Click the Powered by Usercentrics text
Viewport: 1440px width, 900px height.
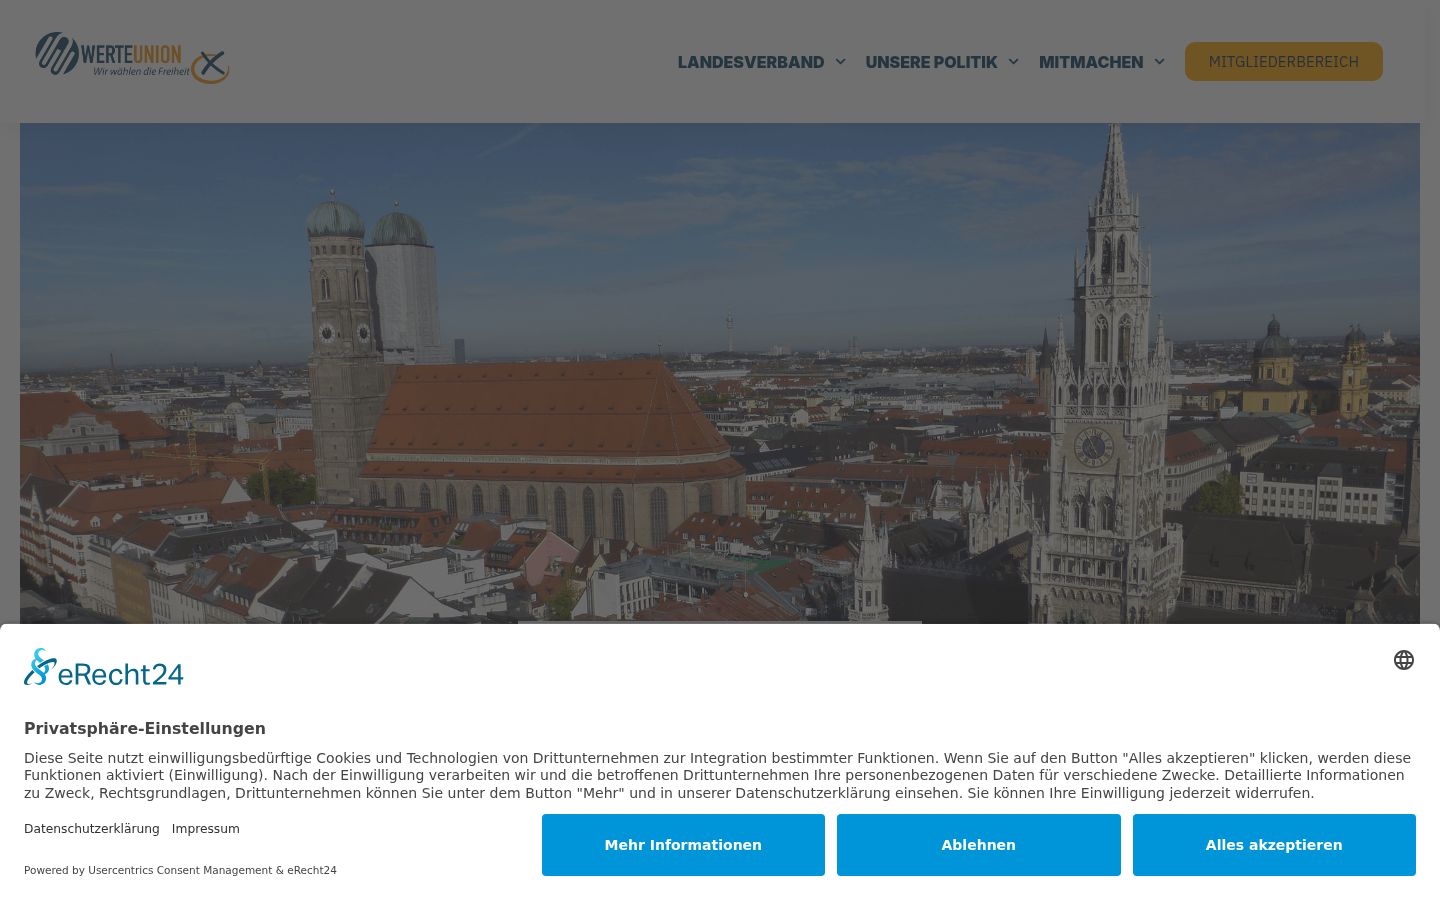[x=180, y=870]
